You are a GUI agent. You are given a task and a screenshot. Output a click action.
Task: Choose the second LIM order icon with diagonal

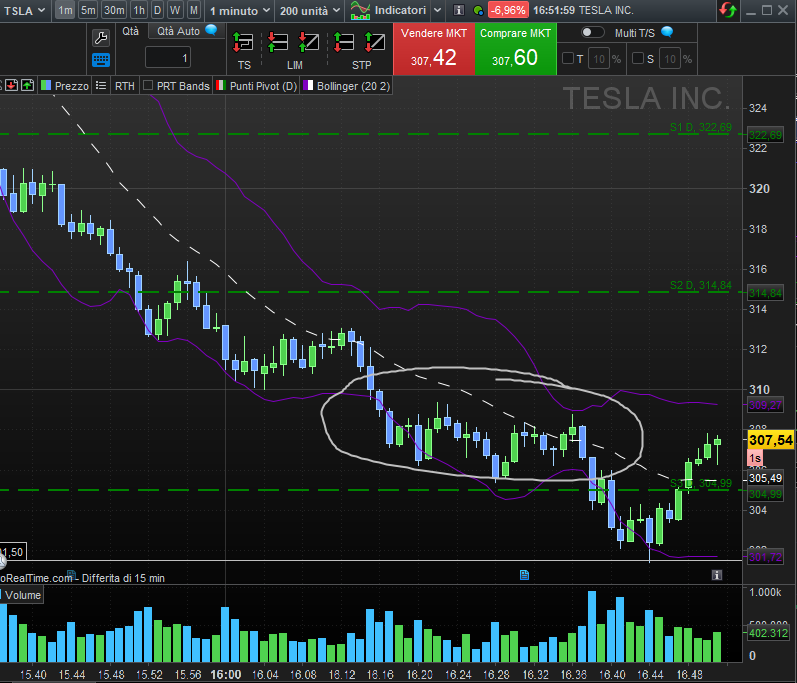pyautogui.click(x=309, y=42)
